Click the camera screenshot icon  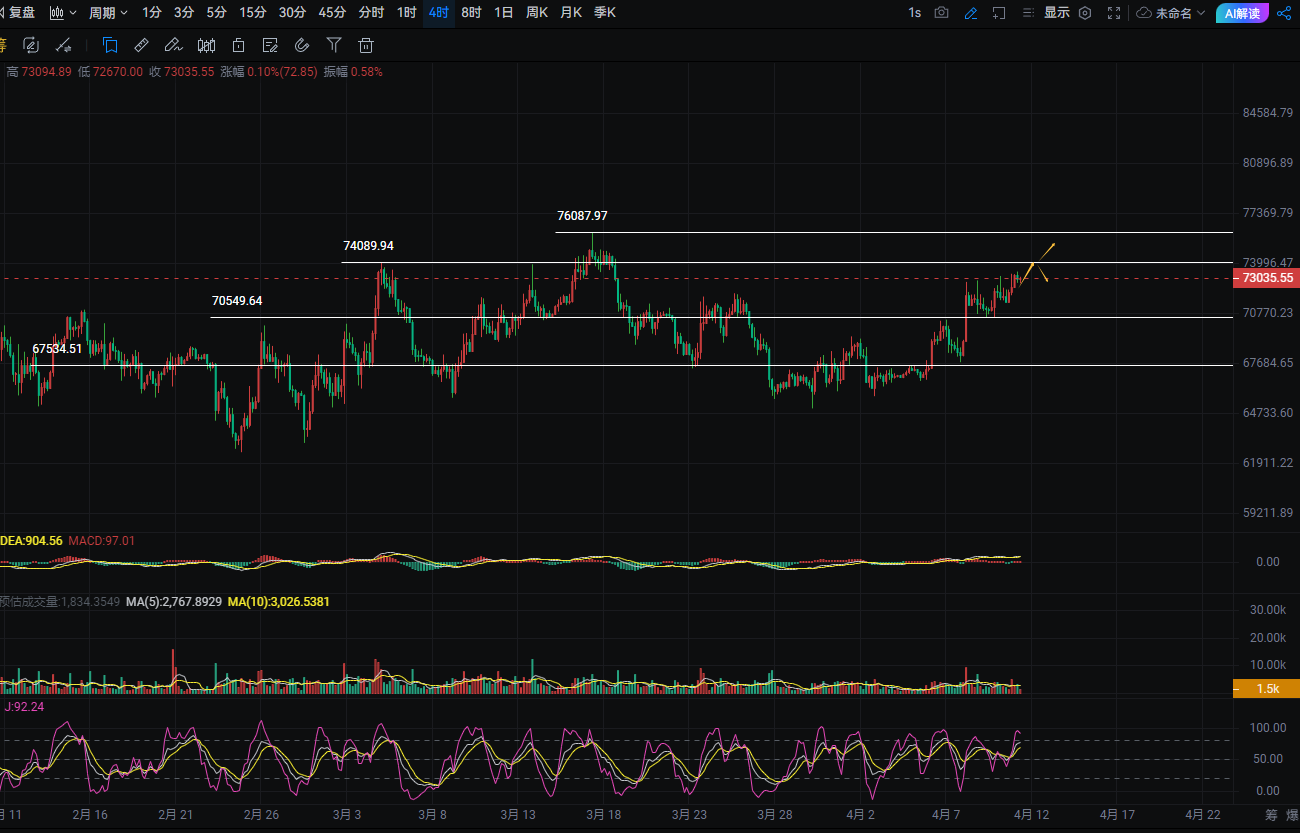(941, 13)
